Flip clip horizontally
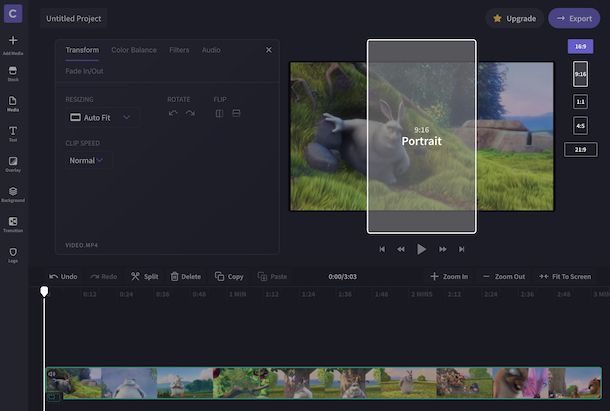Screen dimensions: 610x411 point(219,113)
